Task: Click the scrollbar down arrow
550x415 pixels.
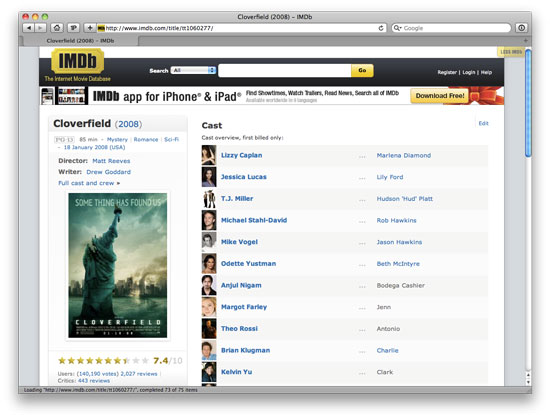Action: 528,382
